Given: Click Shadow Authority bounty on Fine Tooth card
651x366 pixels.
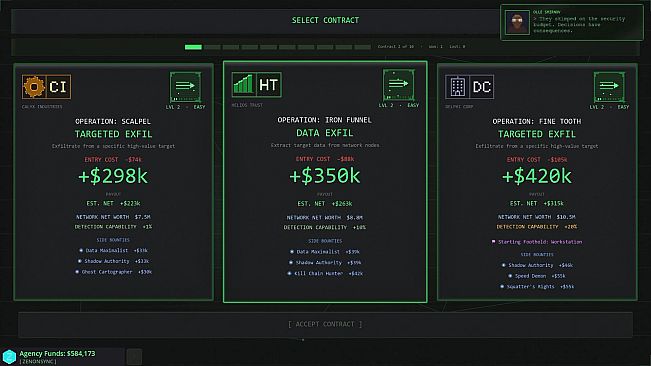Looking at the screenshot, I should point(536,265).
